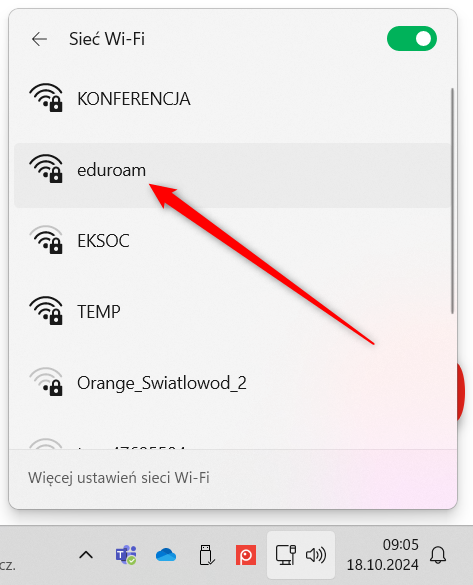This screenshot has width=473, height=585.
Task: Open the OneDrive cloud icon
Action: pyautogui.click(x=166, y=555)
